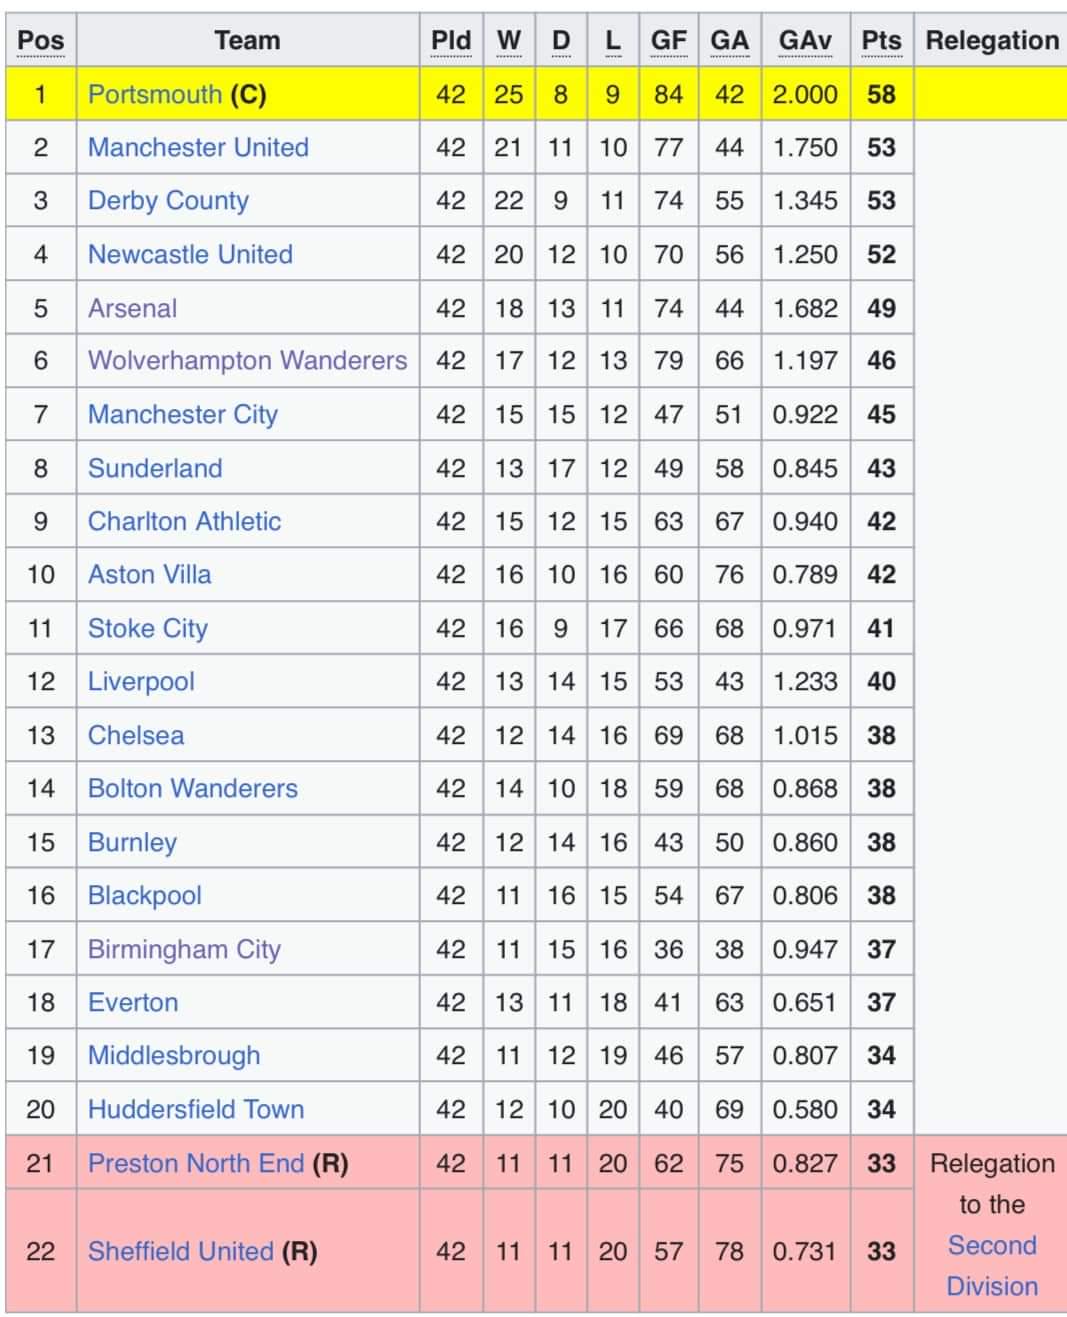
Task: Click Preston North End link
Action: (x=195, y=1163)
